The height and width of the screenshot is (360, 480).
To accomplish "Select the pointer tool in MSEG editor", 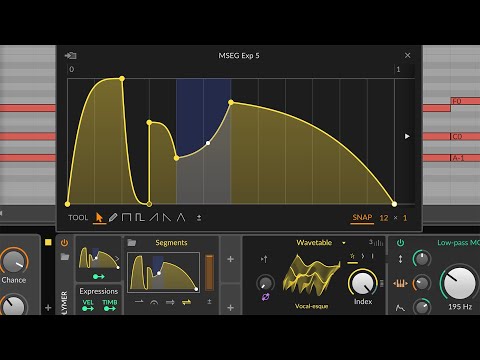I will (x=99, y=218).
